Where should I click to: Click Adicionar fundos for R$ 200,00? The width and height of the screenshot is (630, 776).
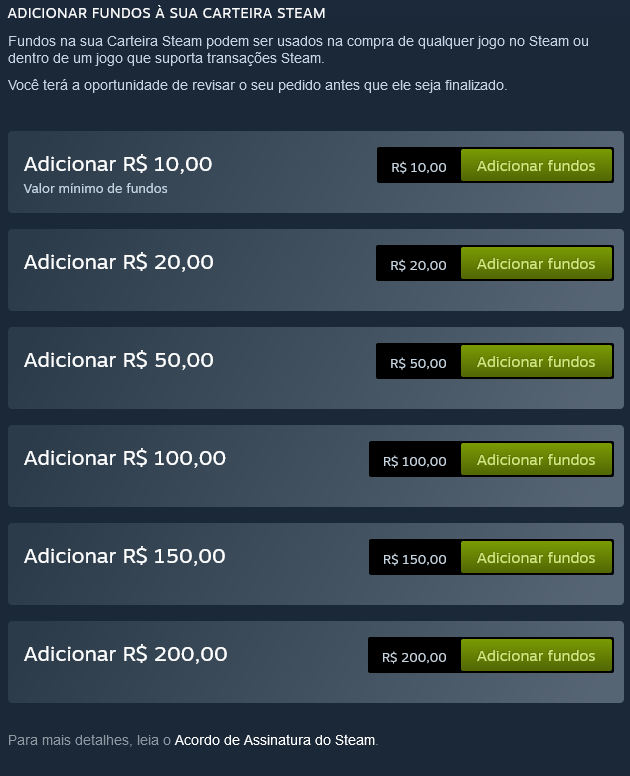coord(536,655)
